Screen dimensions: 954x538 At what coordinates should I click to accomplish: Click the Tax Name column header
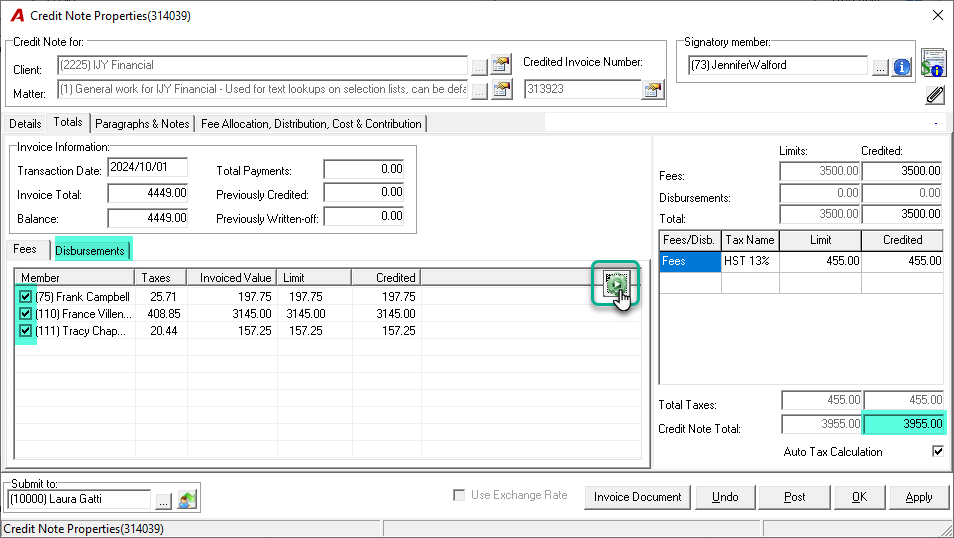click(x=750, y=240)
